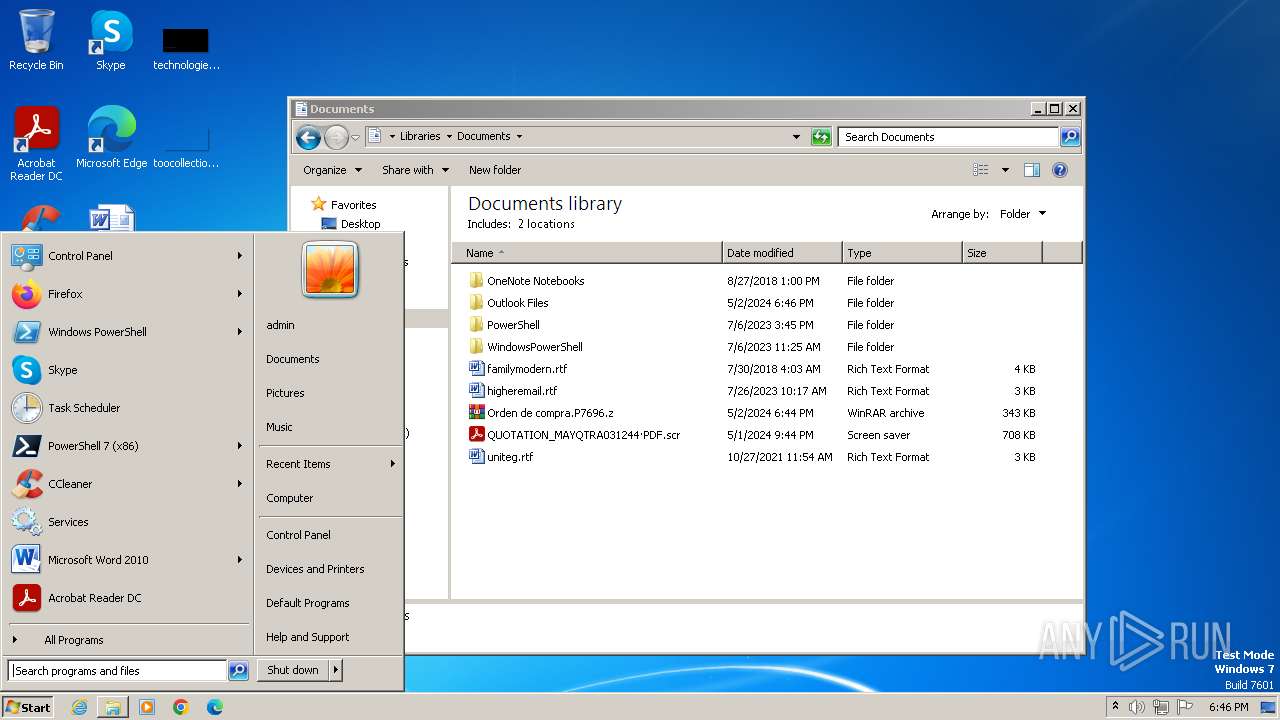
Task: Open Explorer help question mark icon
Action: tap(1060, 170)
